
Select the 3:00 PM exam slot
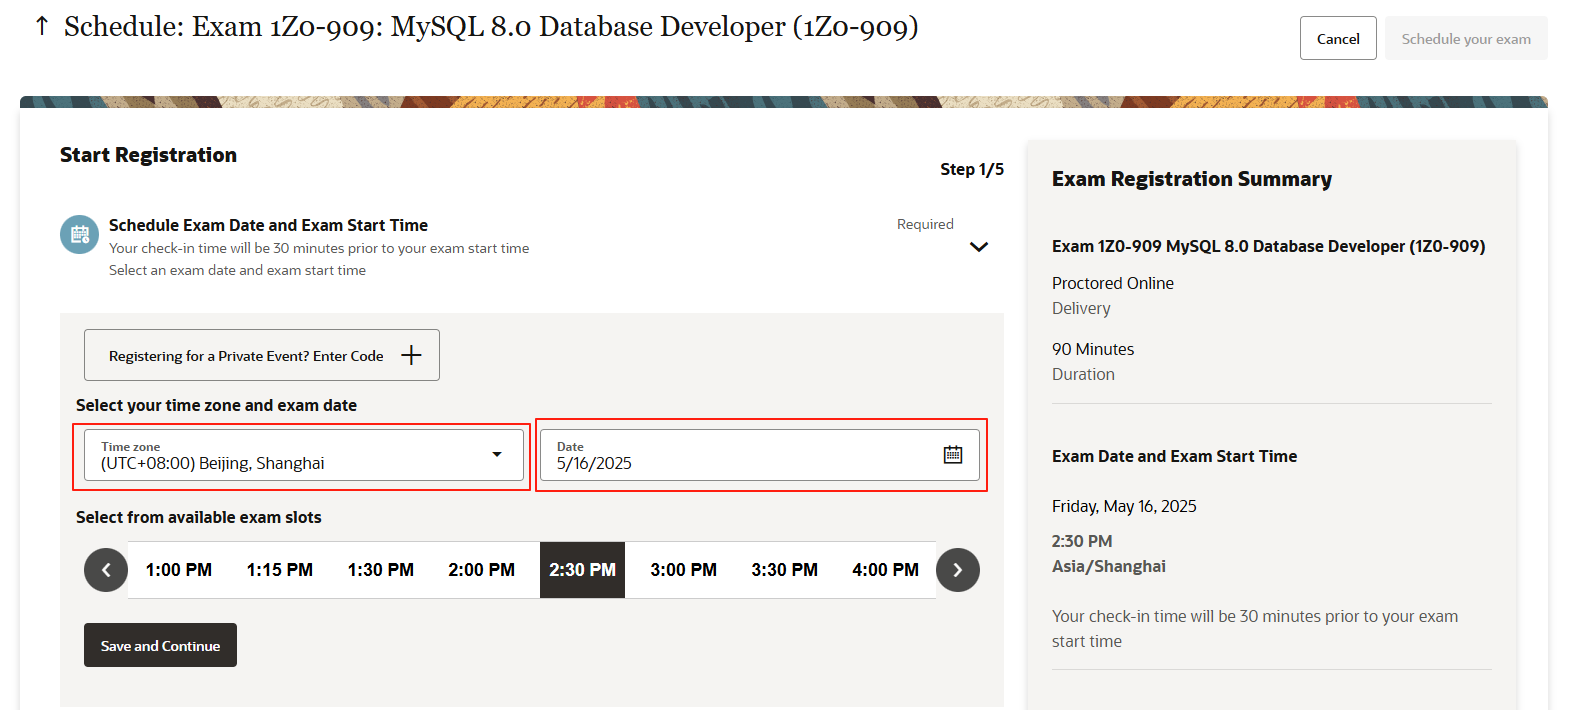[x=684, y=570]
